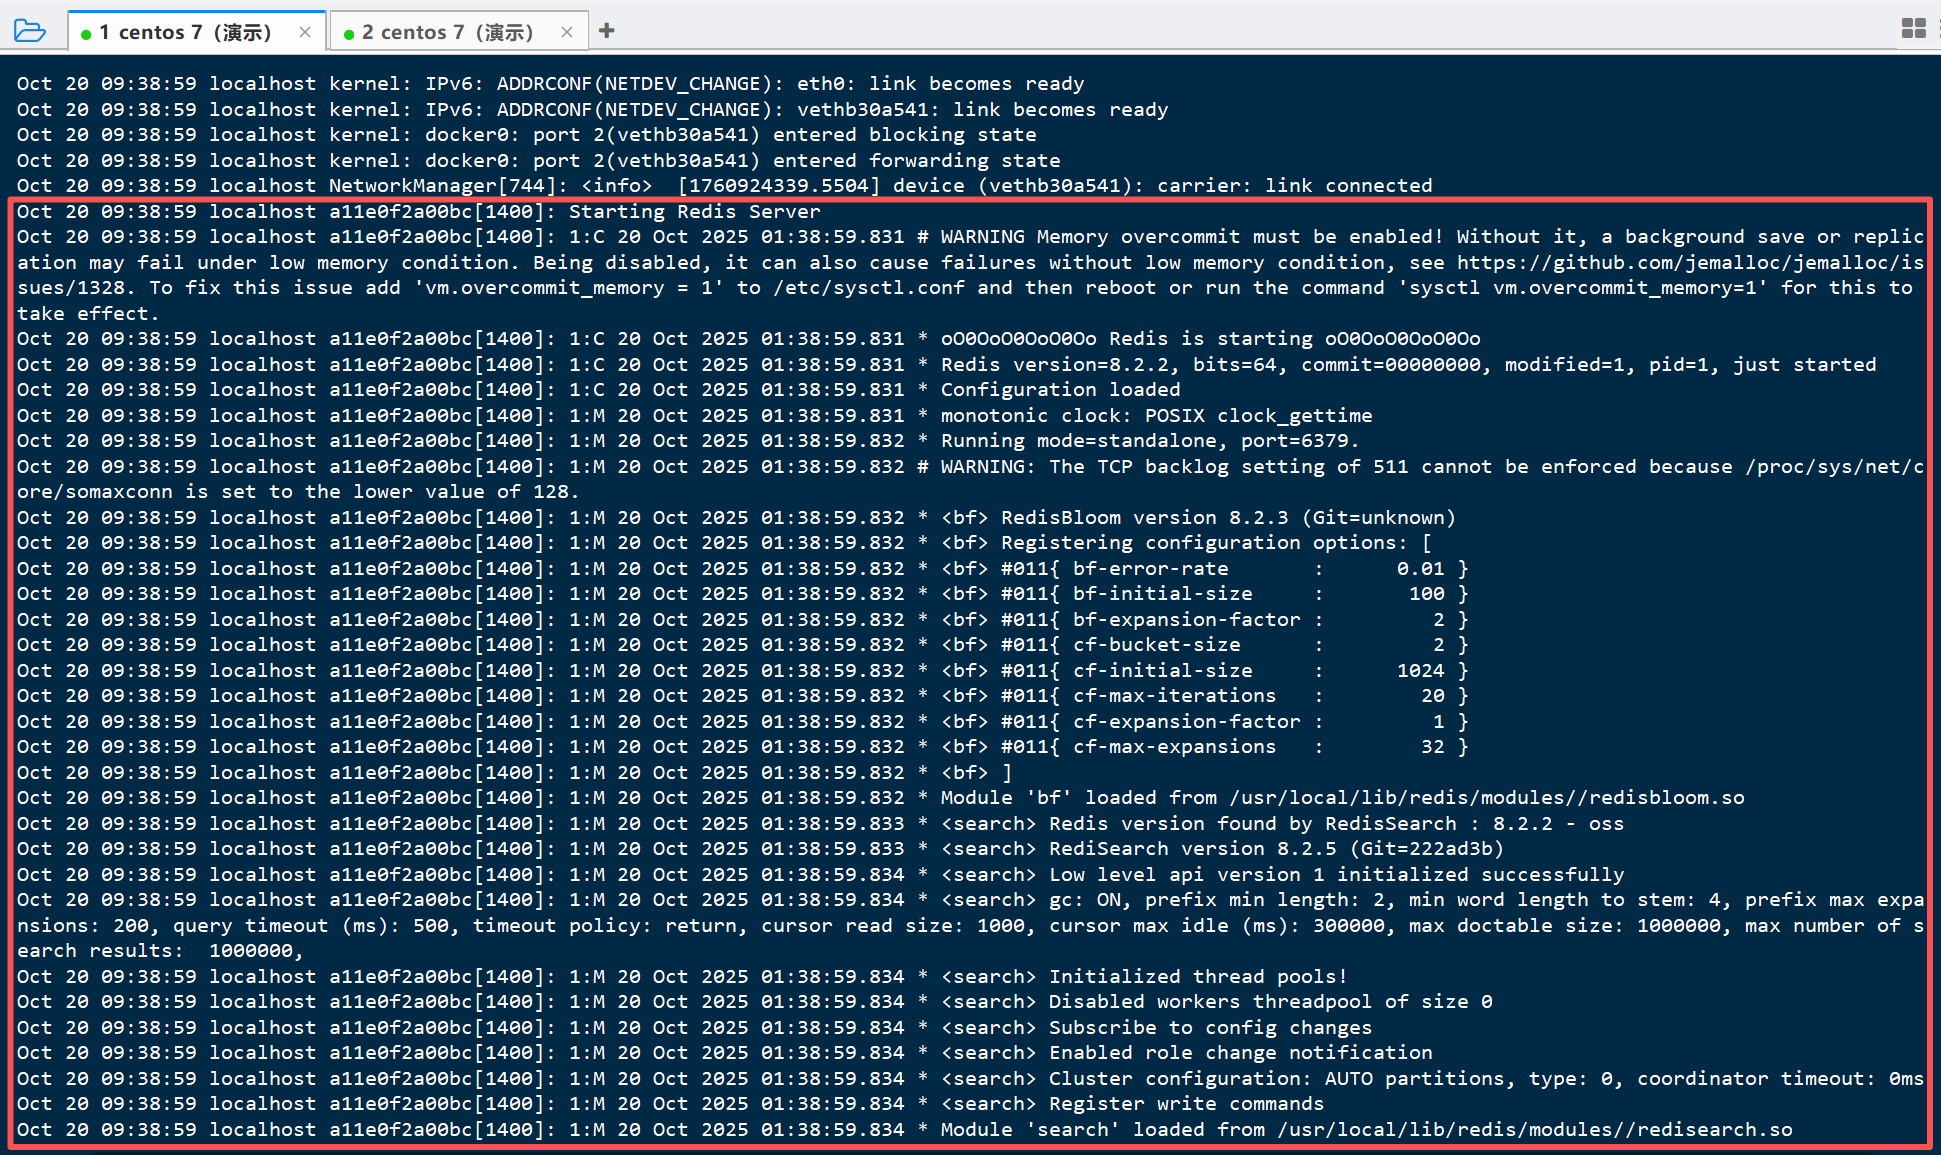Add a new session tab with plus
This screenshot has height=1155, width=1941.
click(x=606, y=31)
